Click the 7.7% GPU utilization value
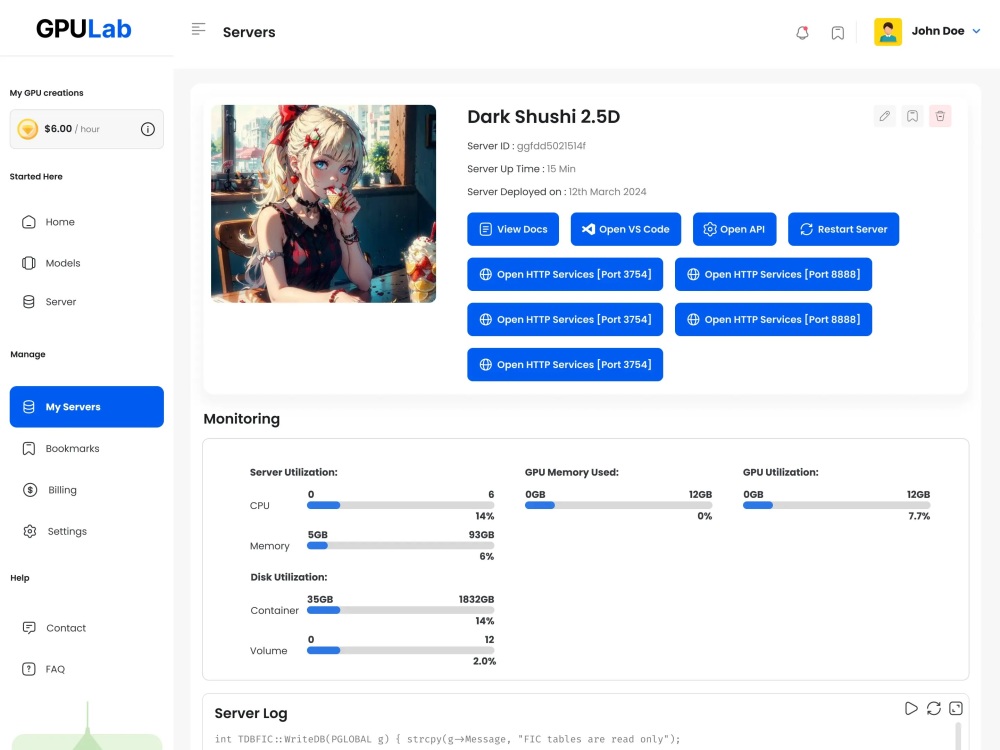The width and height of the screenshot is (1000, 750). pos(919,516)
